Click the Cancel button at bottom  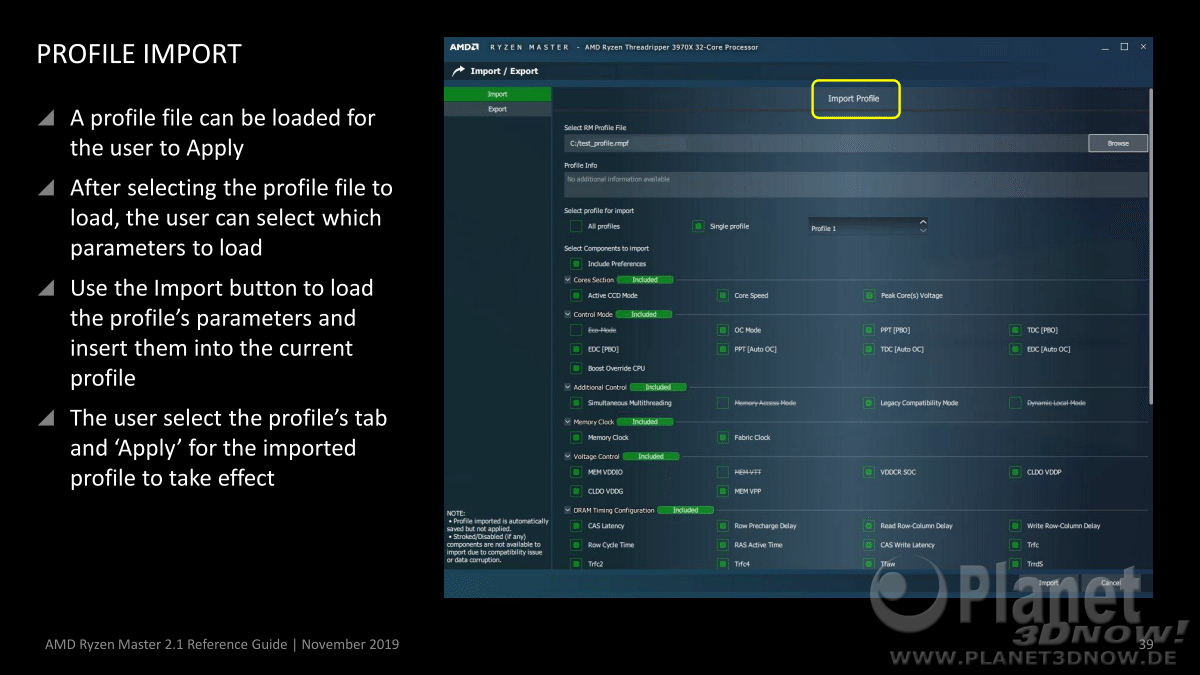(1111, 583)
